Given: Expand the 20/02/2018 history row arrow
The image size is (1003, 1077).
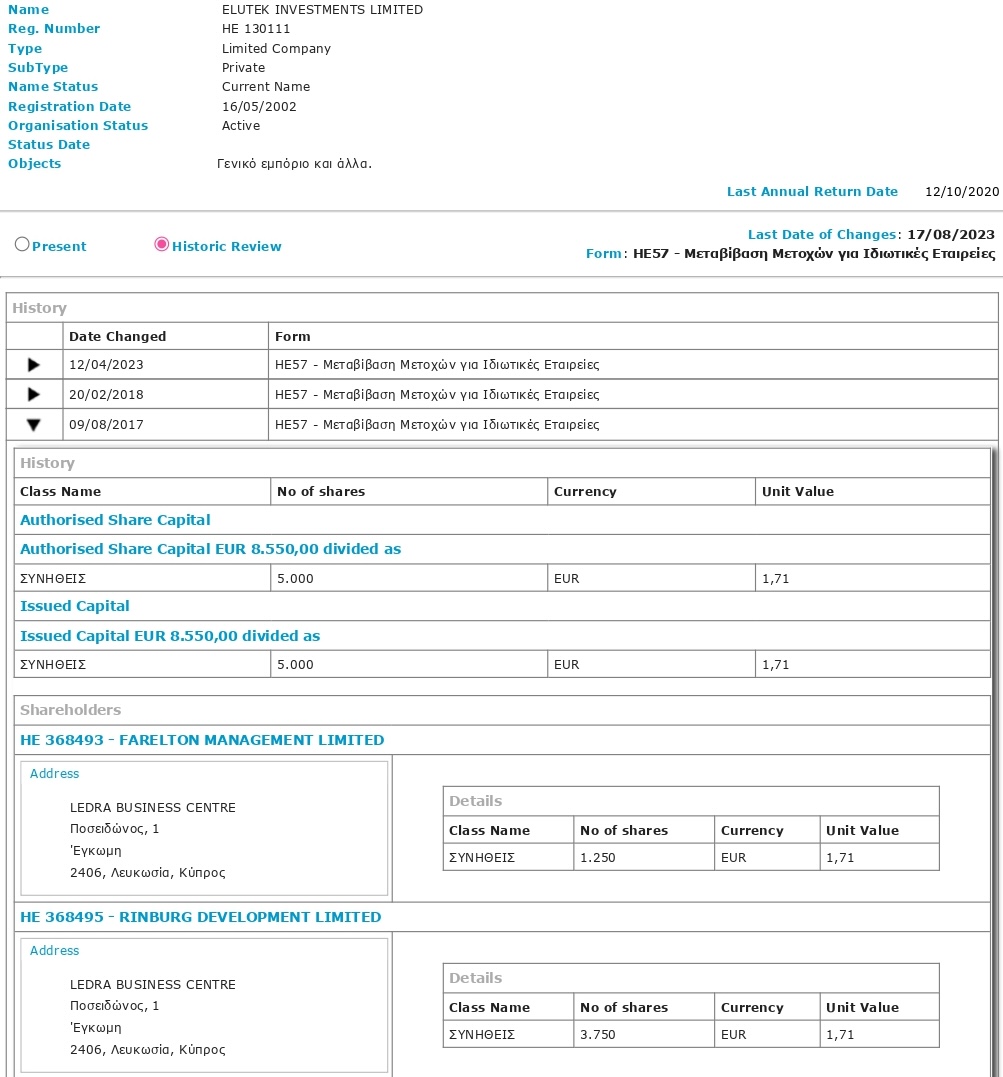Looking at the screenshot, I should point(34,394).
